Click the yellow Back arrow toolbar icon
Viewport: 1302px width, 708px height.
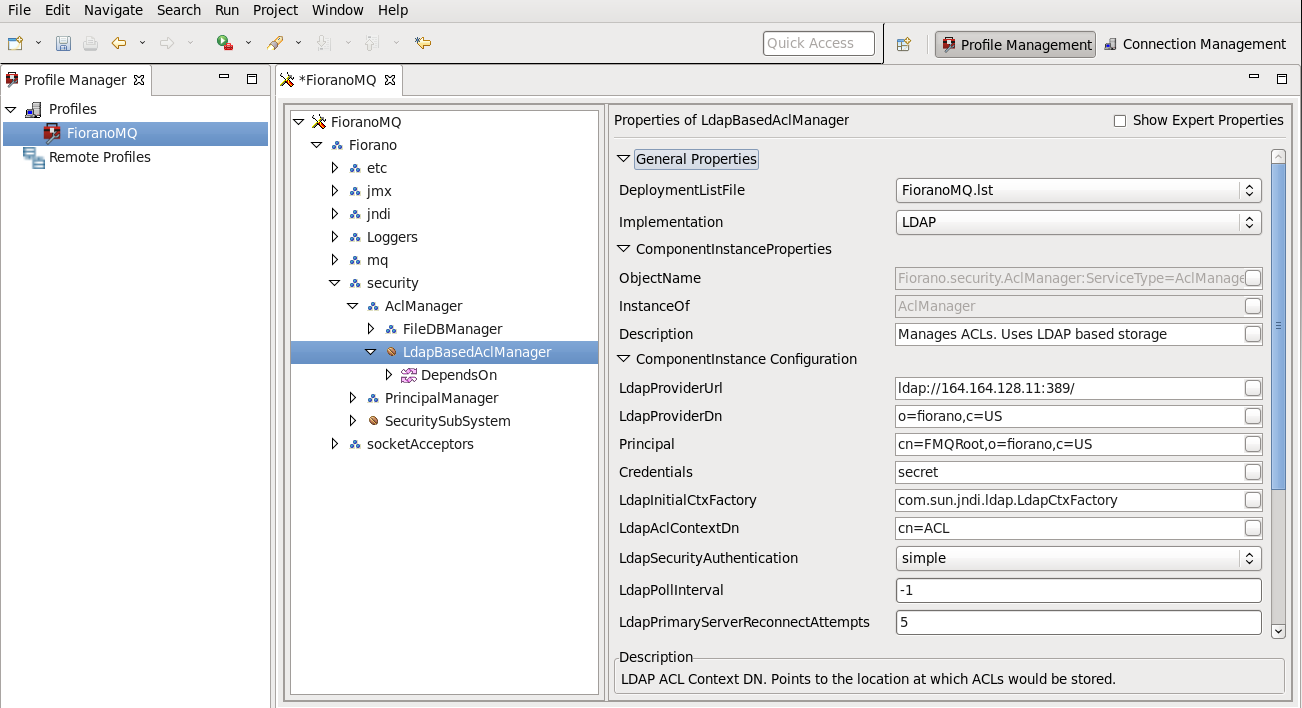point(119,43)
